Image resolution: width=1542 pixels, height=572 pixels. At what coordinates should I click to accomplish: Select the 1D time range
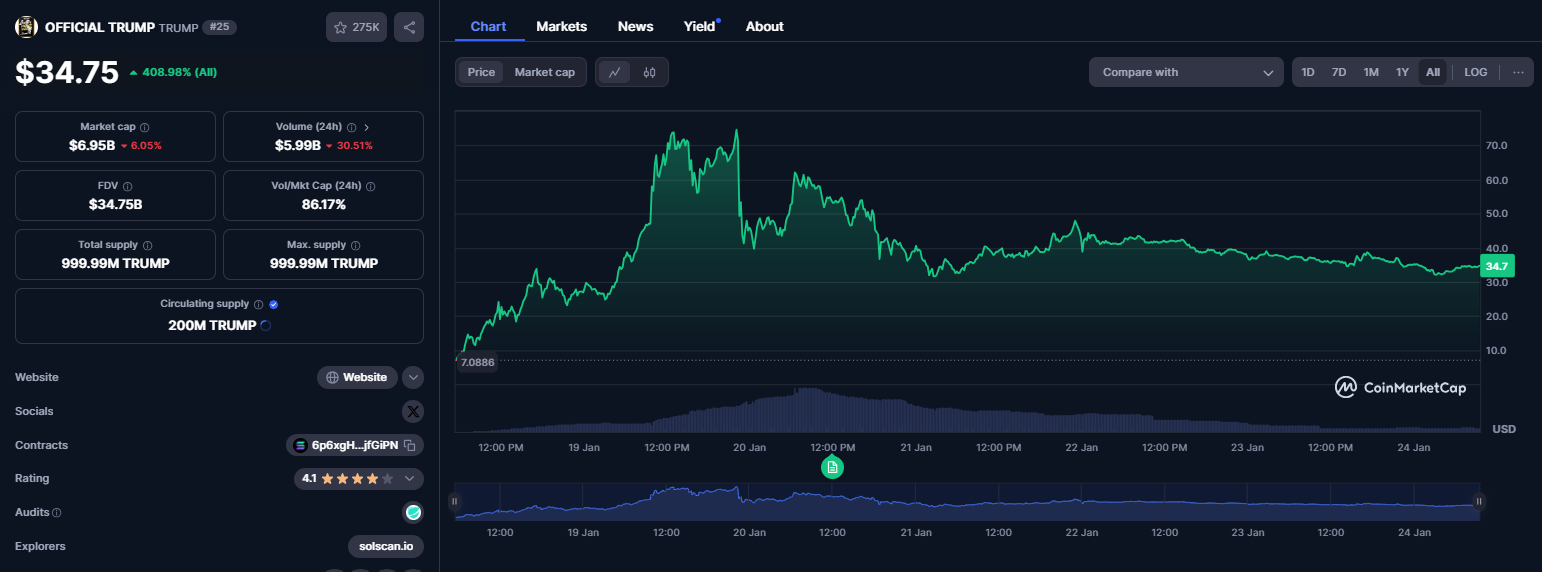[1308, 72]
